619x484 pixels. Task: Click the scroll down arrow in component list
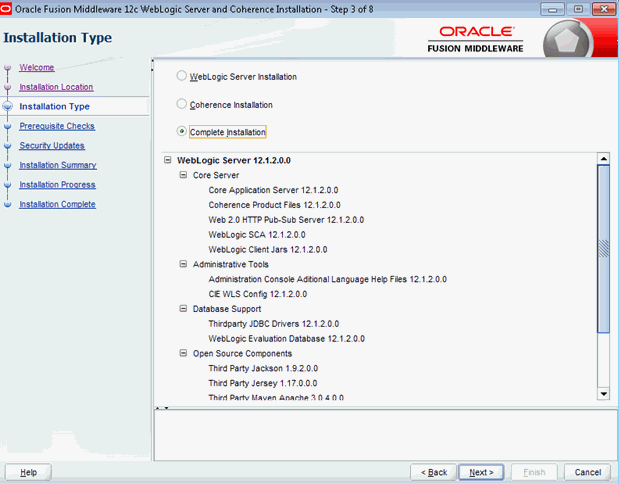tap(604, 394)
